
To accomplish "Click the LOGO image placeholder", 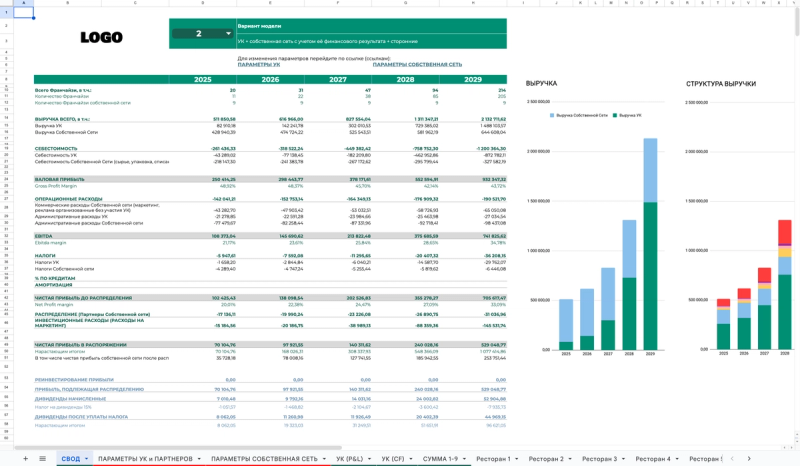I will click(x=102, y=37).
